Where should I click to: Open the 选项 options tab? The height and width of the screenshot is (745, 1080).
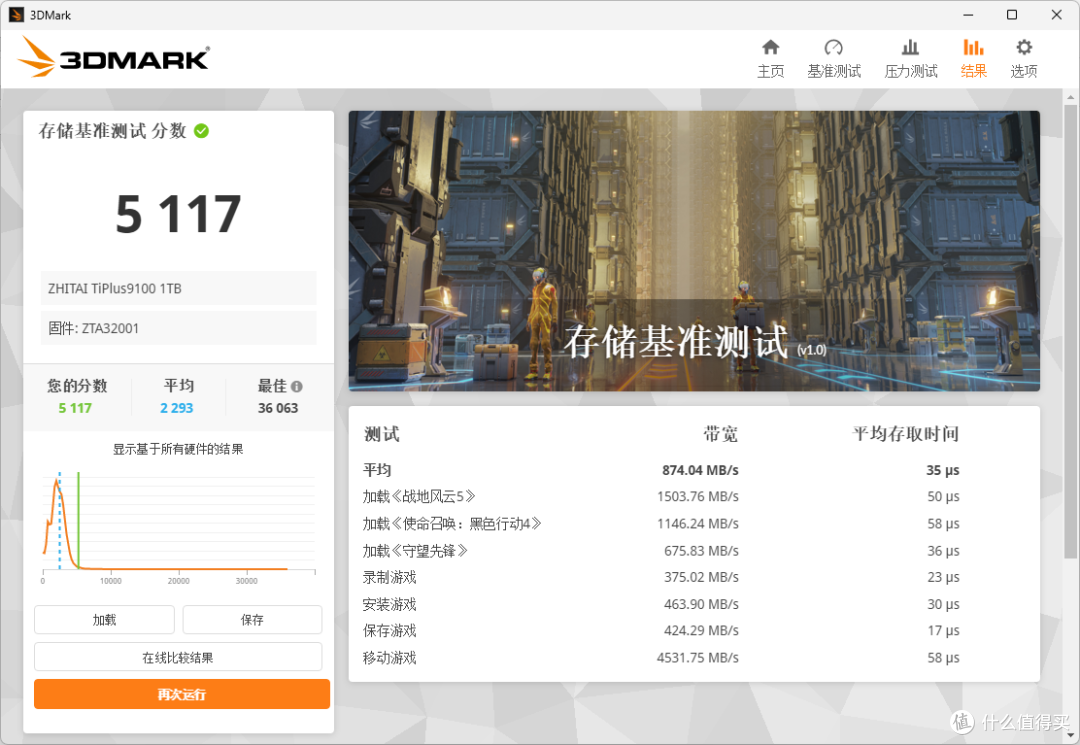click(1024, 59)
